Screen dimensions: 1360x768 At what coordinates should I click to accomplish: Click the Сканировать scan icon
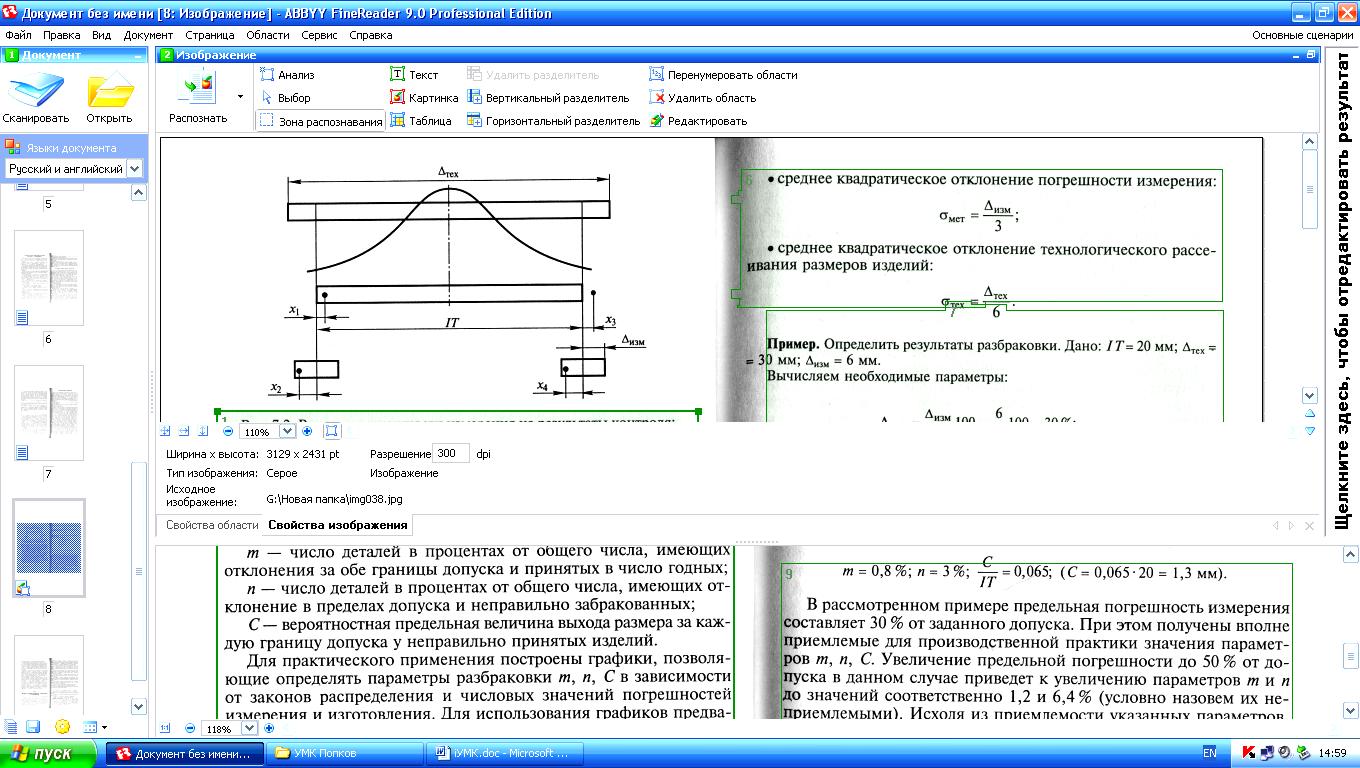click(35, 92)
